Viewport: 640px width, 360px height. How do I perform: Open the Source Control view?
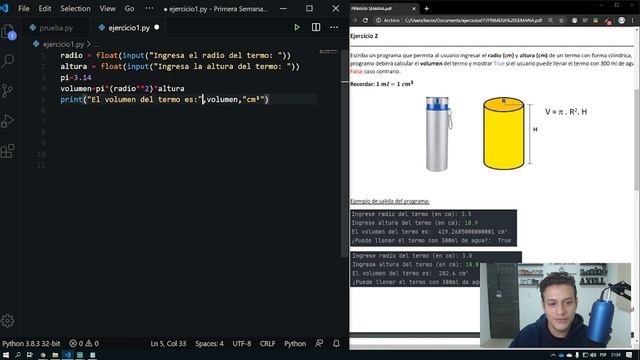8,91
